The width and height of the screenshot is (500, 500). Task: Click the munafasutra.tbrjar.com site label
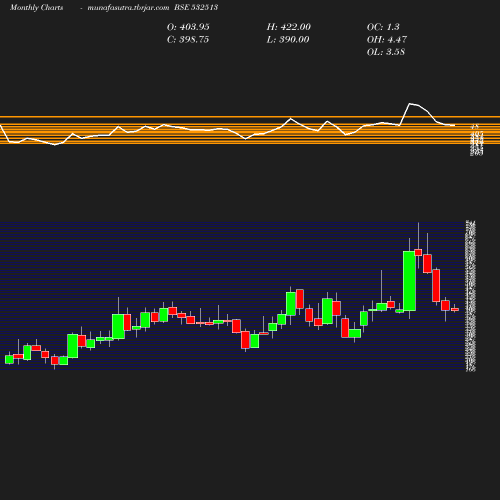click(x=128, y=8)
